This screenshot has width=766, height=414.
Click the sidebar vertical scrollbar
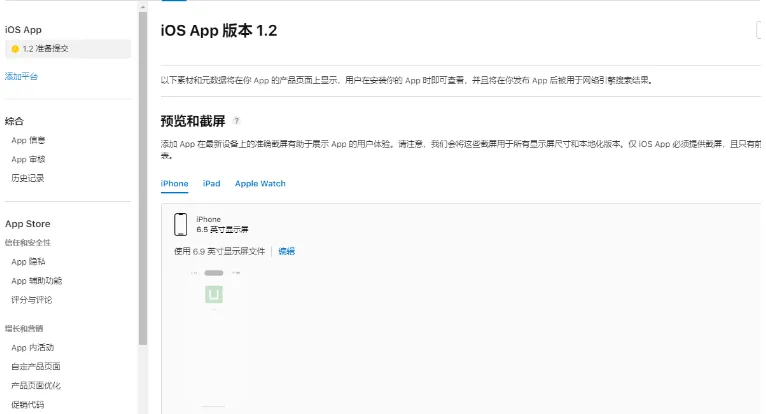[143, 178]
